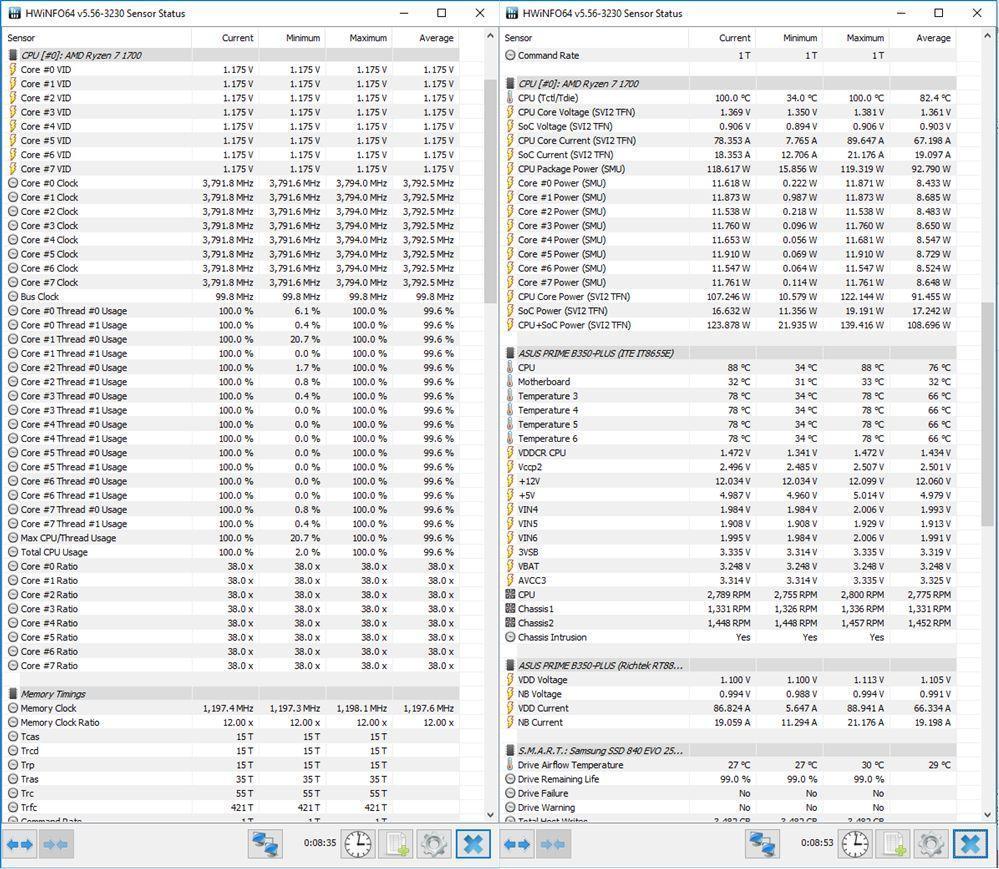Click the blue X close-sensors icon in left window
Viewport: 999px width, 869px height.
473,844
